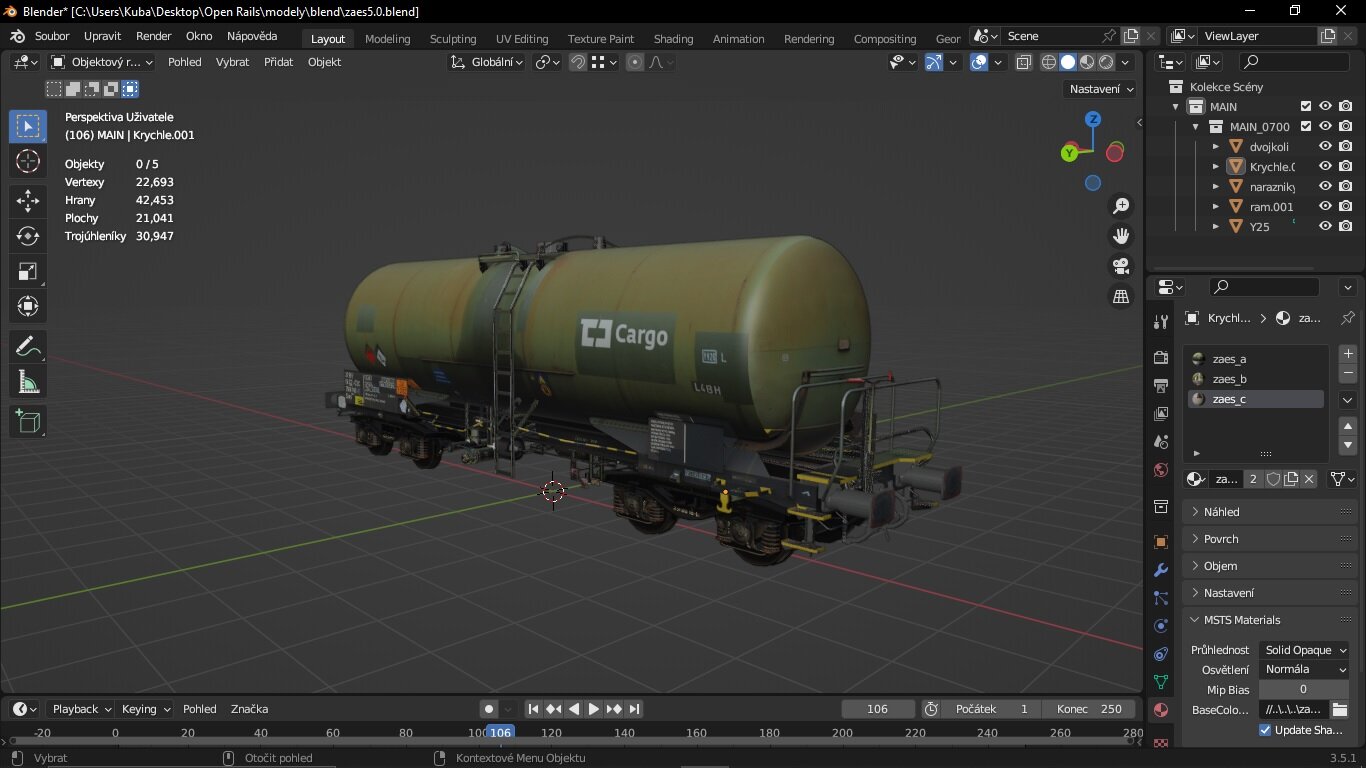Image resolution: width=1366 pixels, height=768 pixels.
Task: Expand the Povrch panel
Action: point(1221,539)
